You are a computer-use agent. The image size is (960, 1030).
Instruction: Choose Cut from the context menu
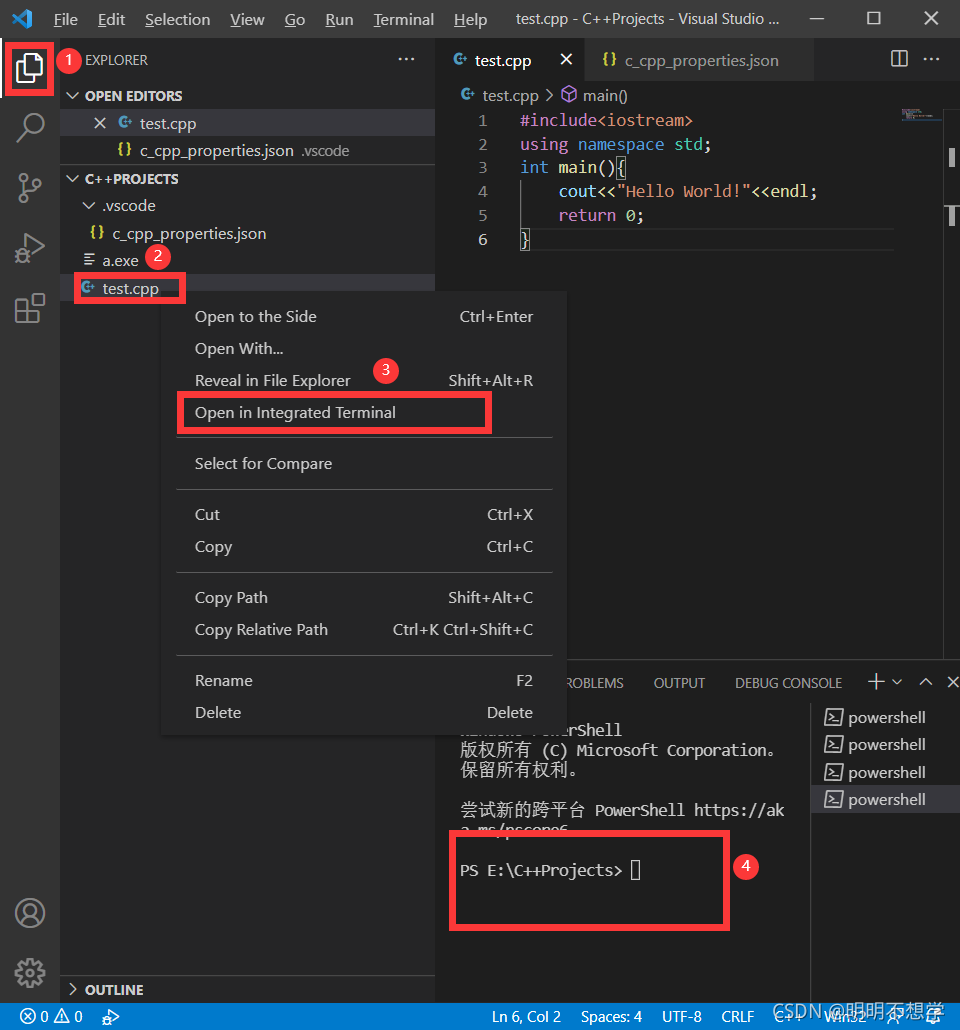(x=364, y=515)
